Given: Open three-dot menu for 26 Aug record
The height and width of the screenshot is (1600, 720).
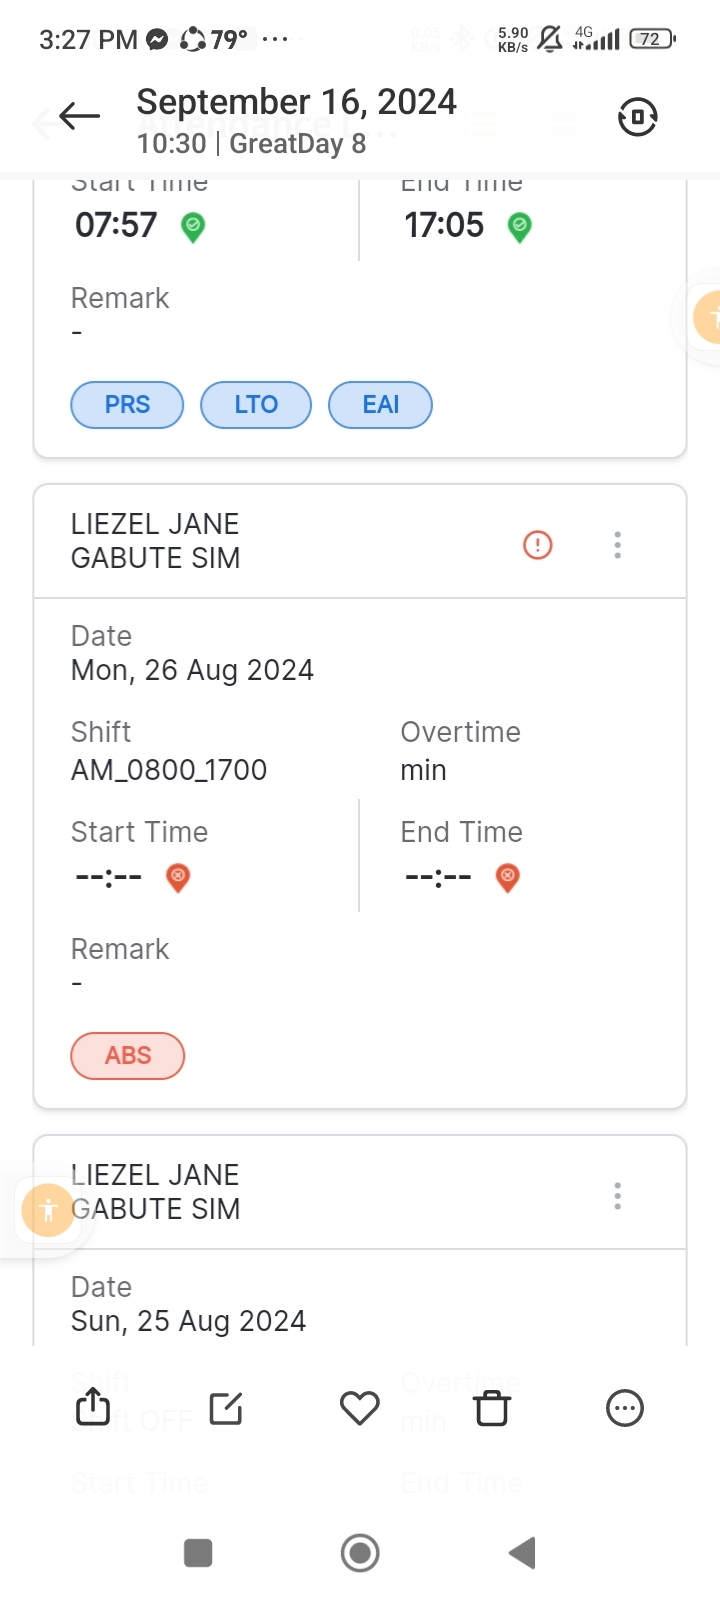Looking at the screenshot, I should pyautogui.click(x=618, y=545).
